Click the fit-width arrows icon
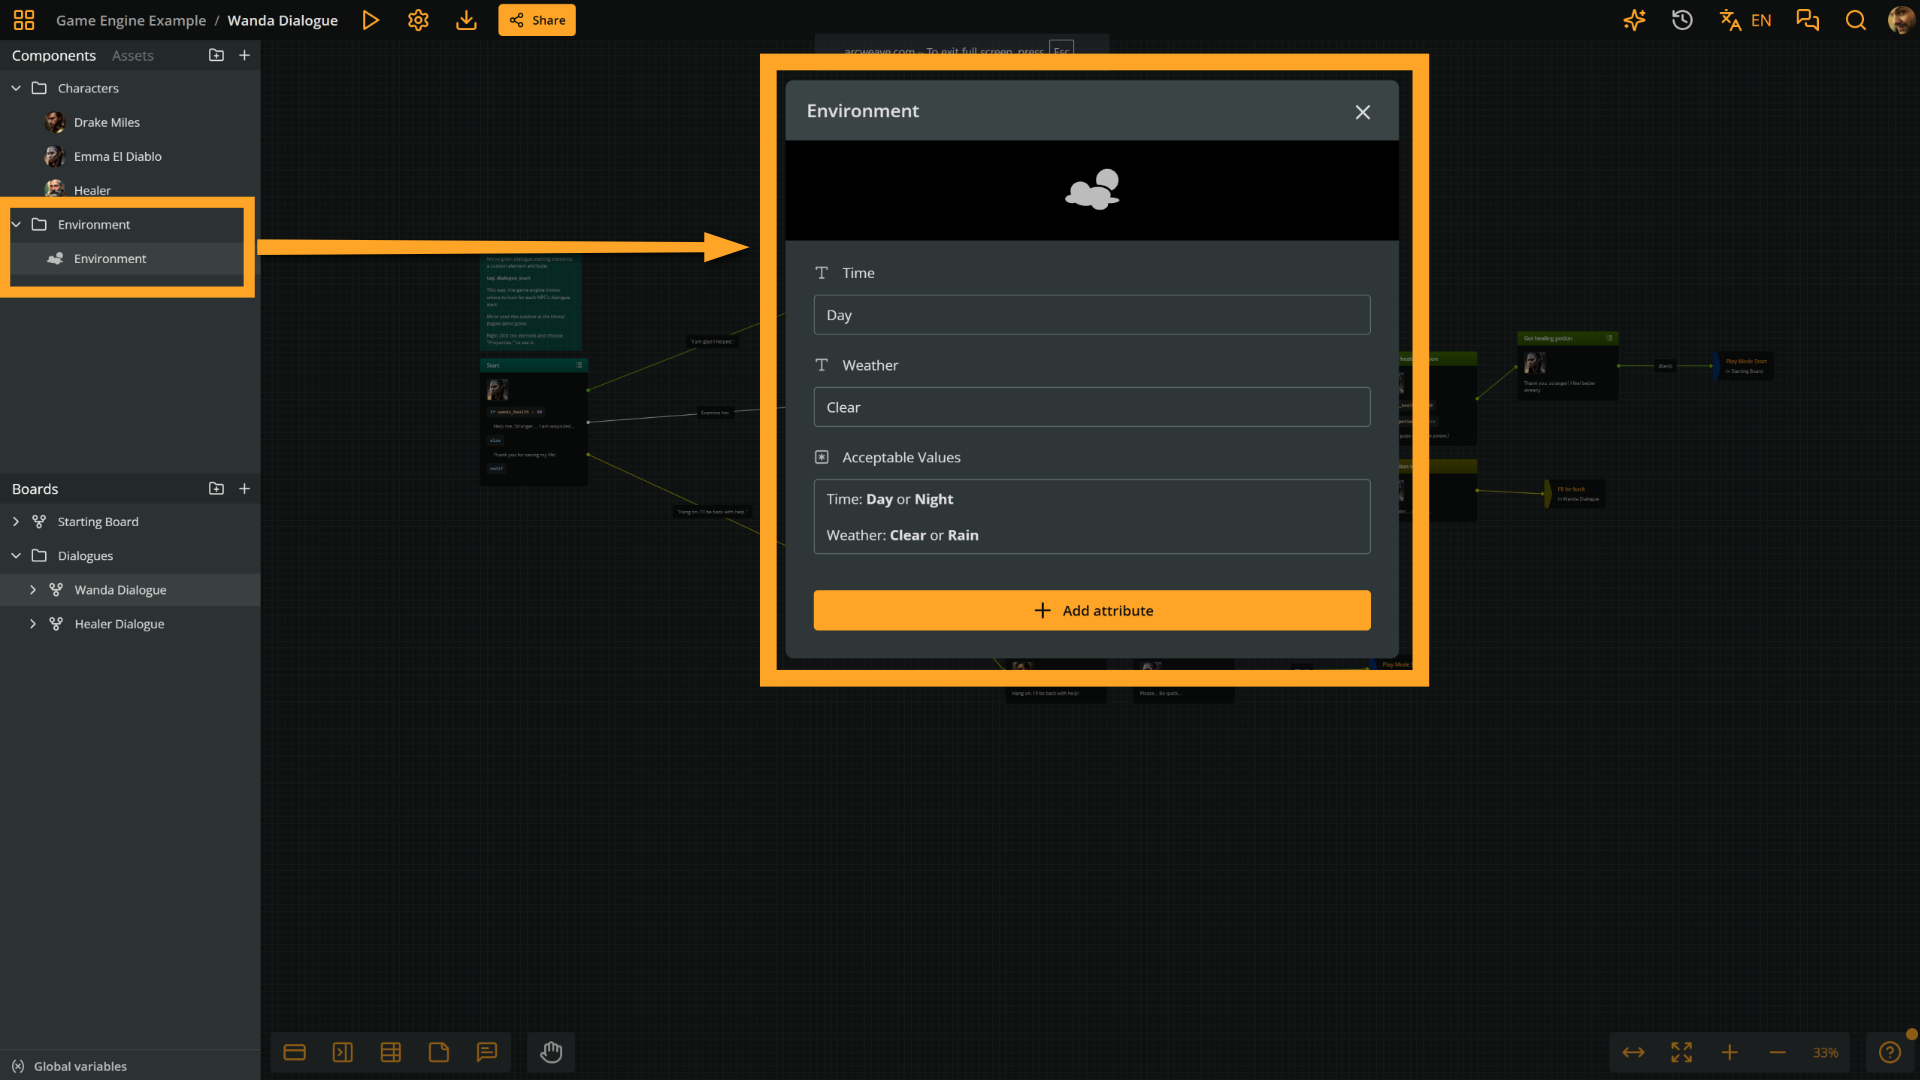Viewport: 1920px width, 1080px height. tap(1633, 1052)
